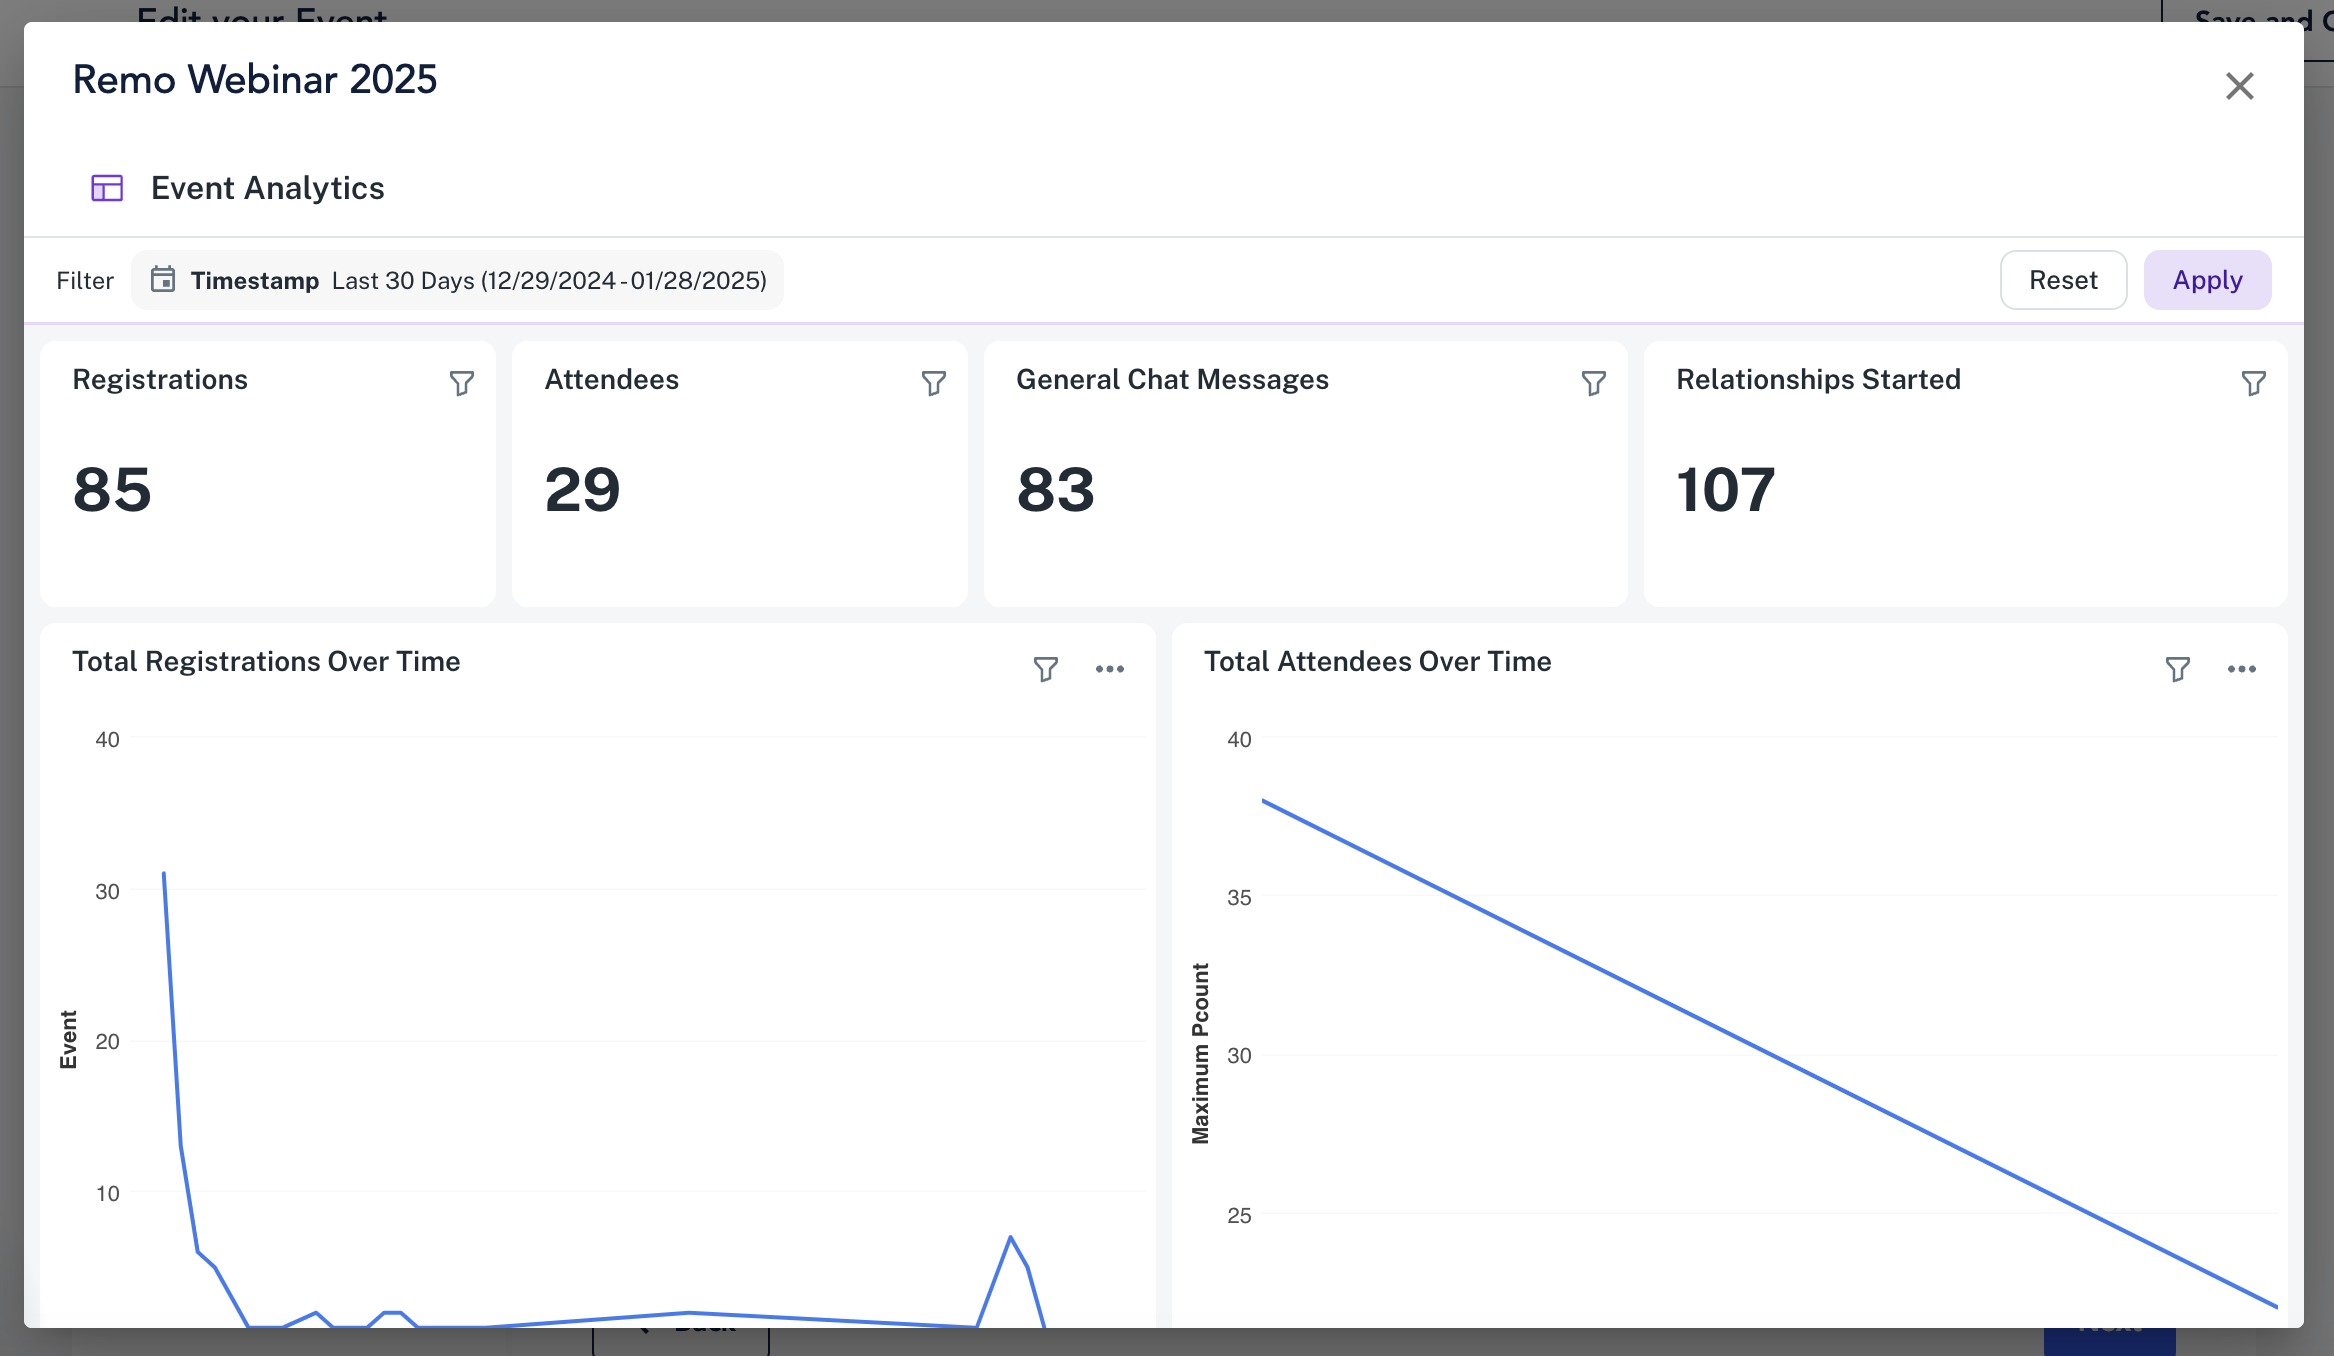This screenshot has height=1356, width=2334.
Task: Click the Event Analytics dashboard icon
Action: click(x=107, y=188)
